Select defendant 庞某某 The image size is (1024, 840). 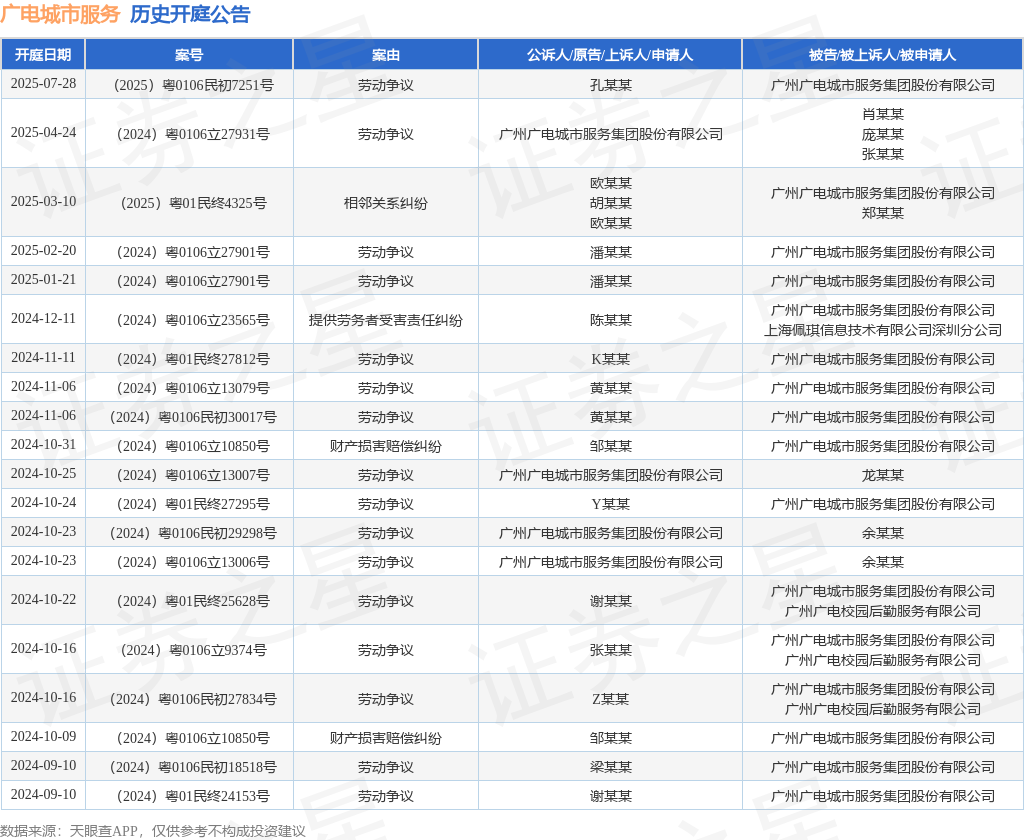coord(882,134)
